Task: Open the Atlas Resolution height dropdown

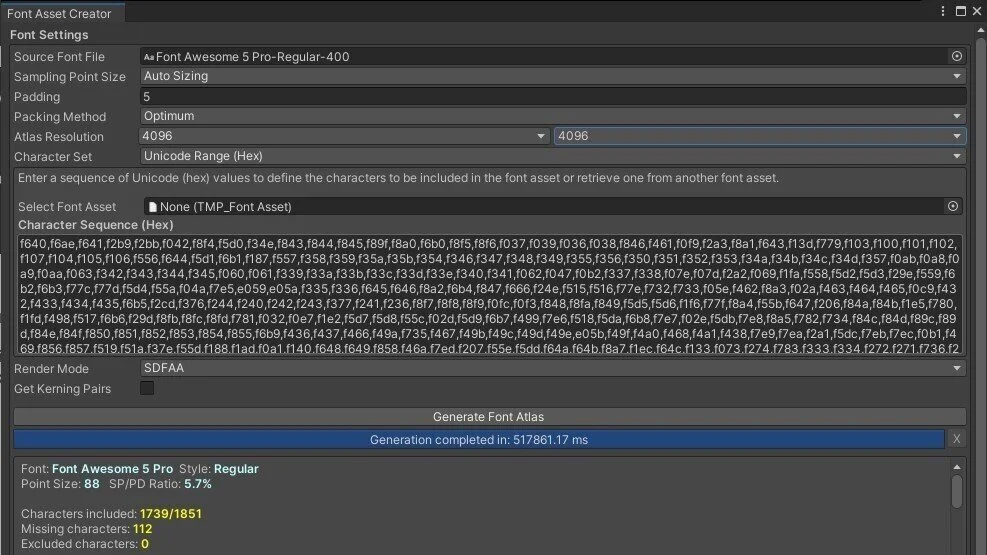Action: (760, 136)
